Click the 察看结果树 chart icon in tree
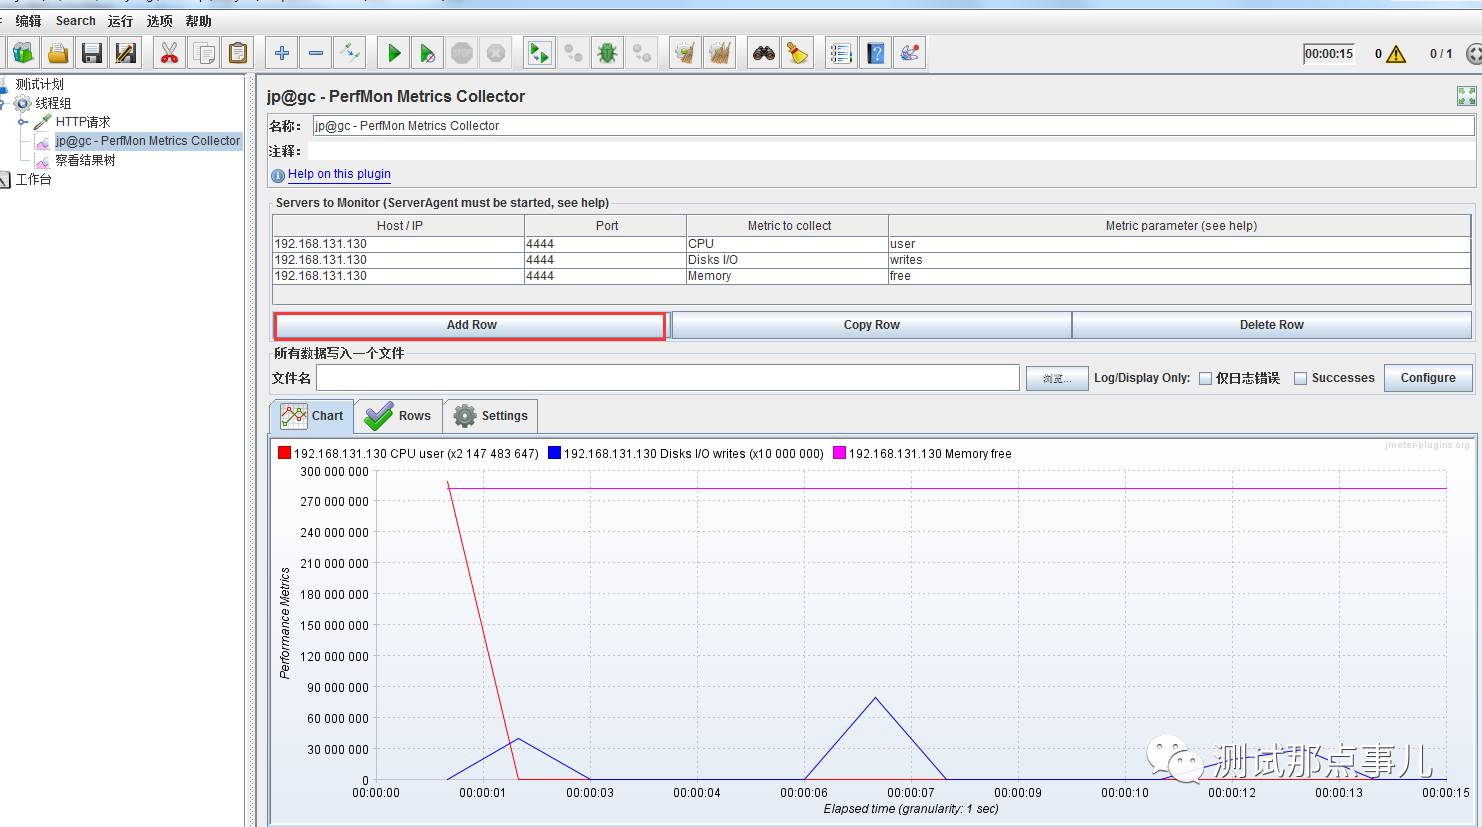This screenshot has height=827, width=1482. (x=43, y=160)
